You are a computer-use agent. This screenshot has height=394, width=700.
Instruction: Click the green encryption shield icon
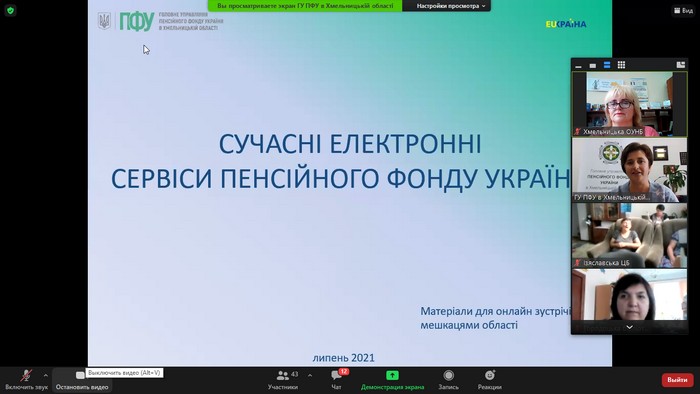pyautogui.click(x=10, y=10)
